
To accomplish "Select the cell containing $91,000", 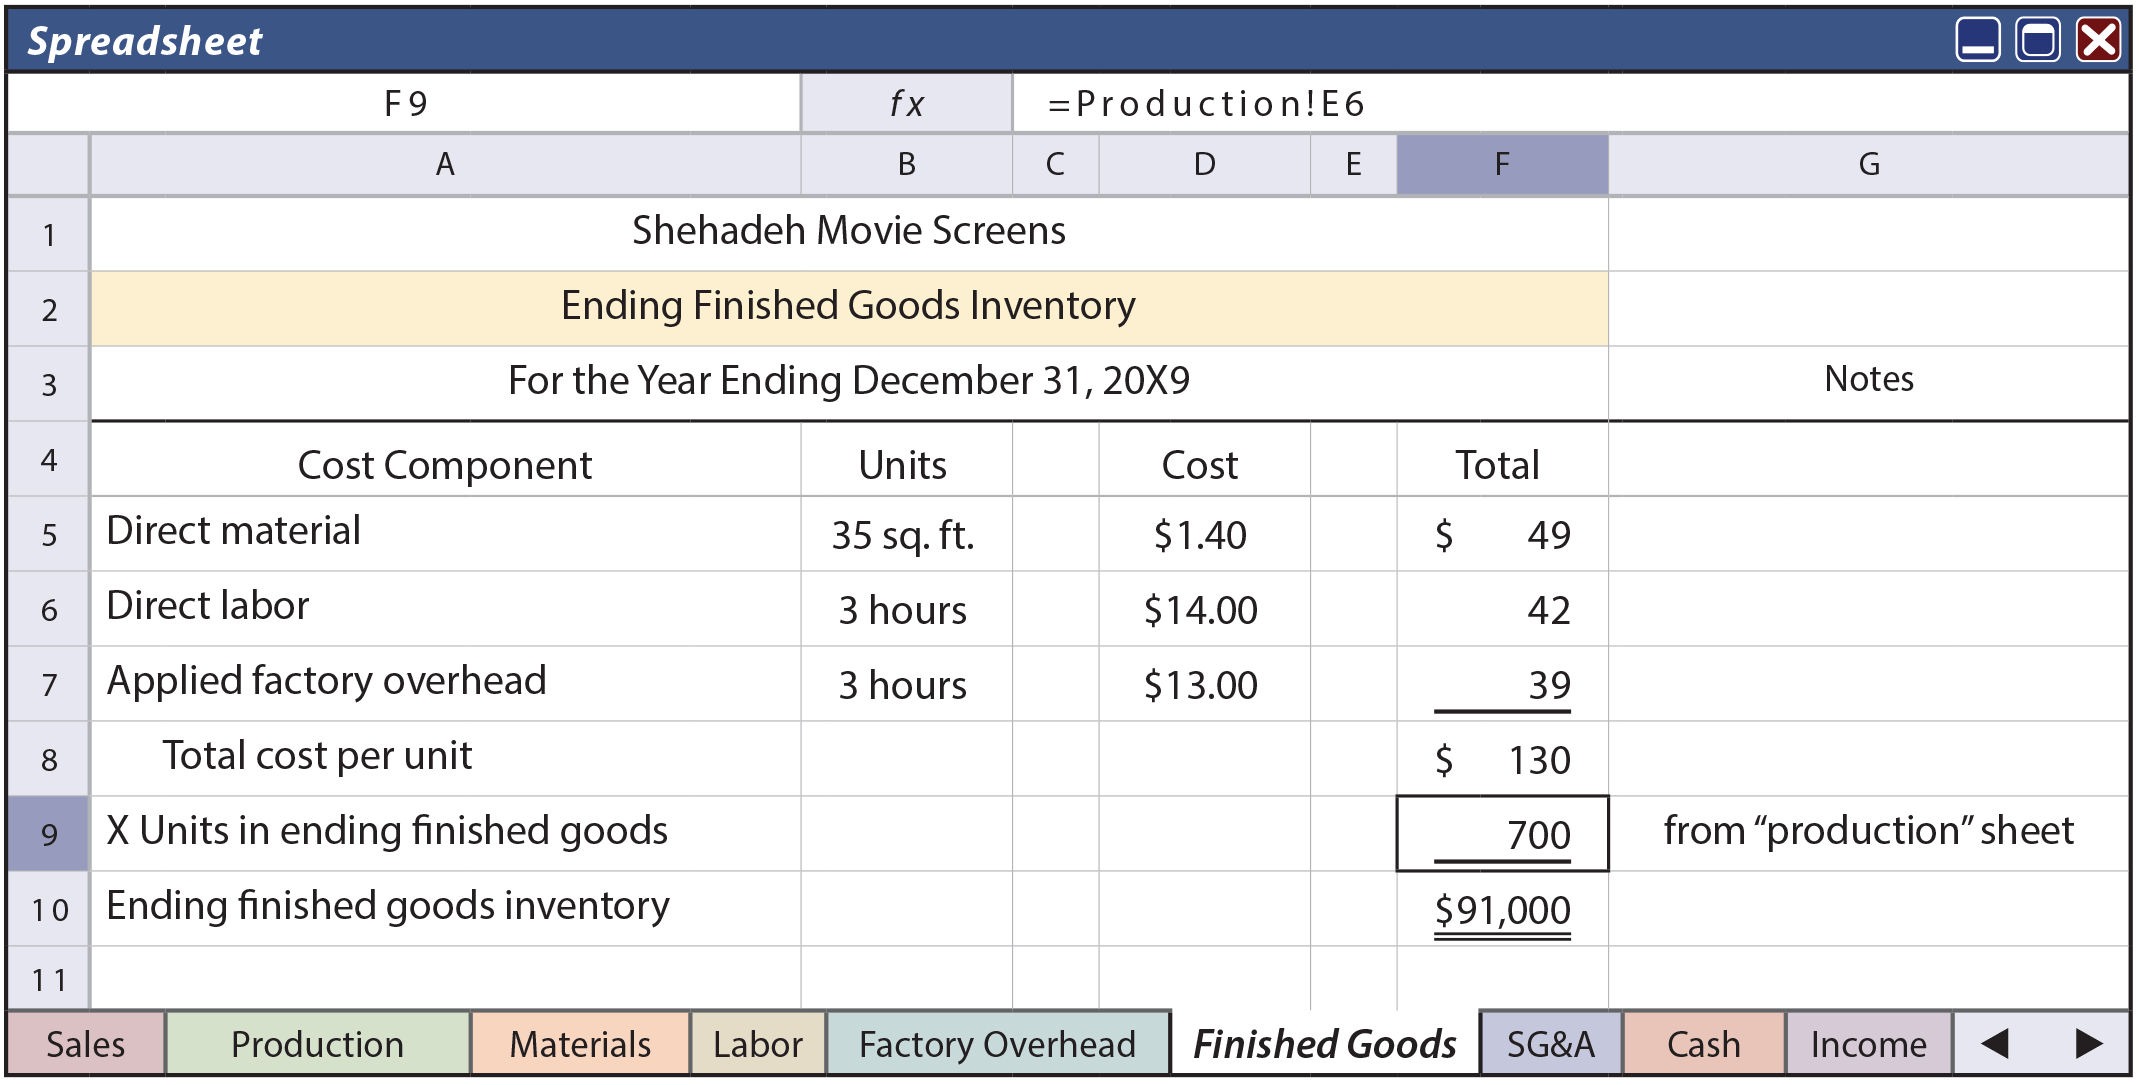I will (x=1502, y=909).
